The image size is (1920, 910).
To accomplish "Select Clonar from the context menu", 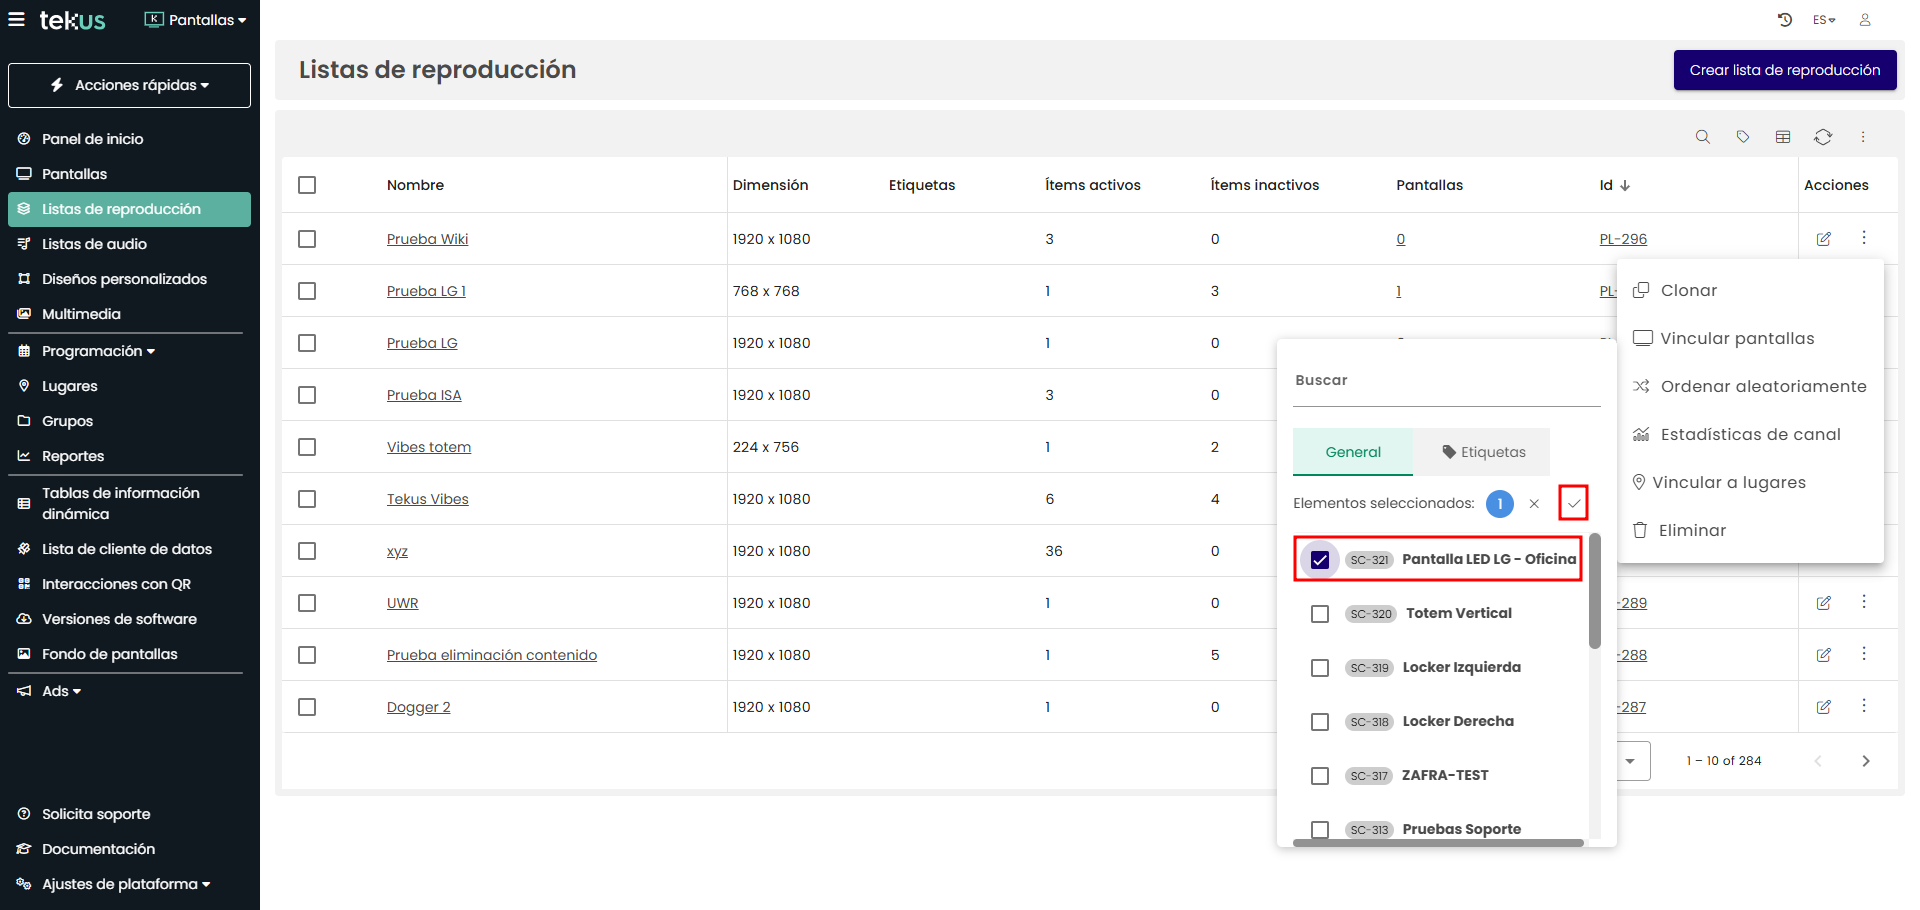I will point(1688,291).
